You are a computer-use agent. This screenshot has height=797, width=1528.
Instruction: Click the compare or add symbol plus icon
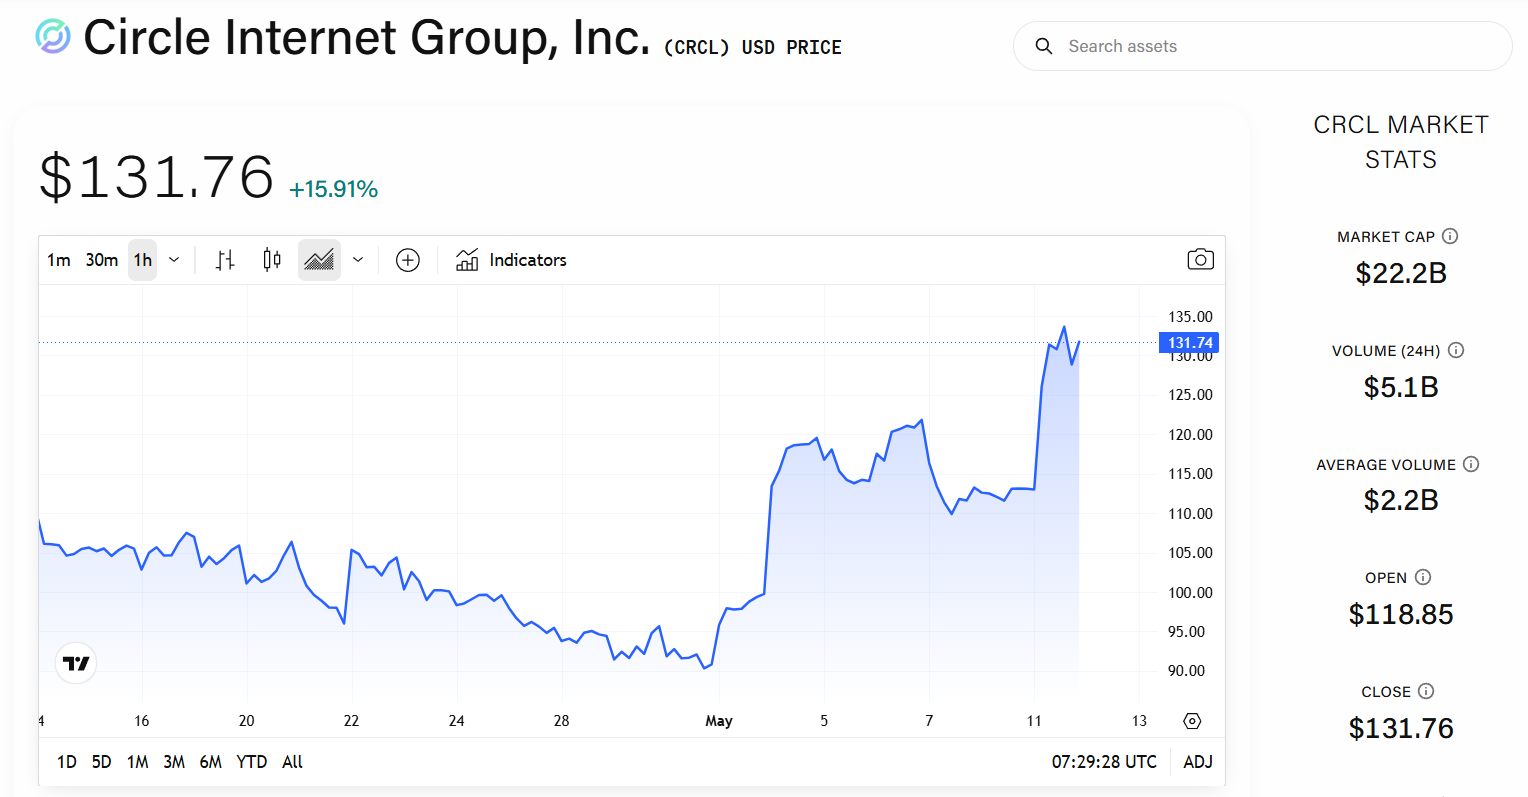pyautogui.click(x=408, y=260)
